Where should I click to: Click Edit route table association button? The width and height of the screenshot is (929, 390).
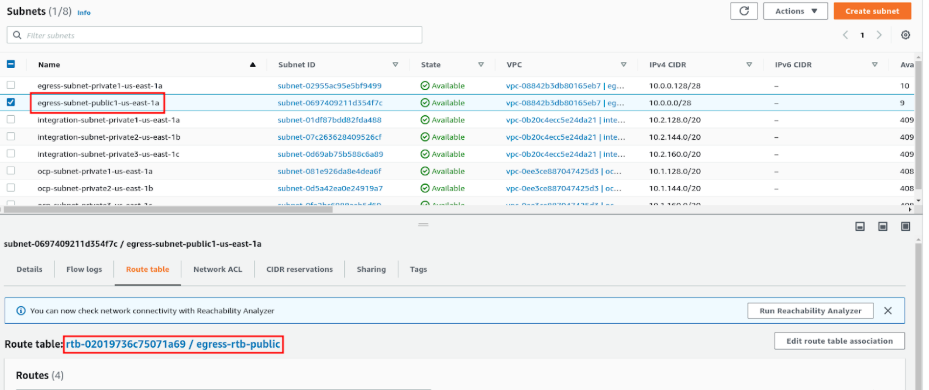pyautogui.click(x=839, y=341)
